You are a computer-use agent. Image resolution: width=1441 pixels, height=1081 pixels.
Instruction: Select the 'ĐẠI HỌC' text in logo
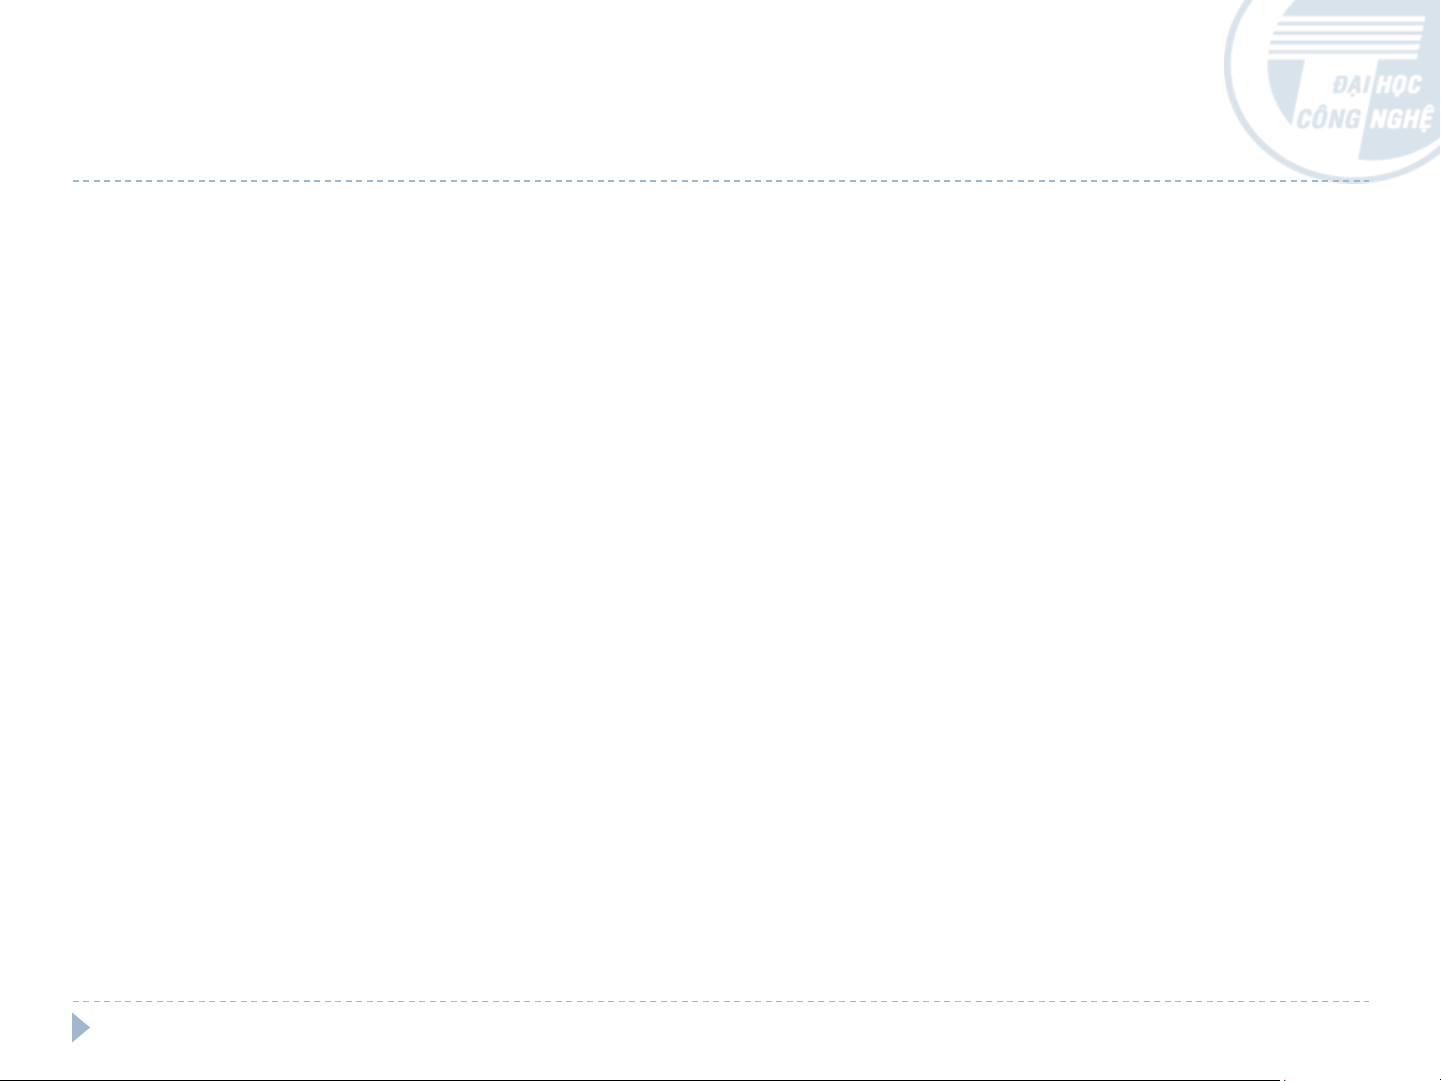point(1376,84)
